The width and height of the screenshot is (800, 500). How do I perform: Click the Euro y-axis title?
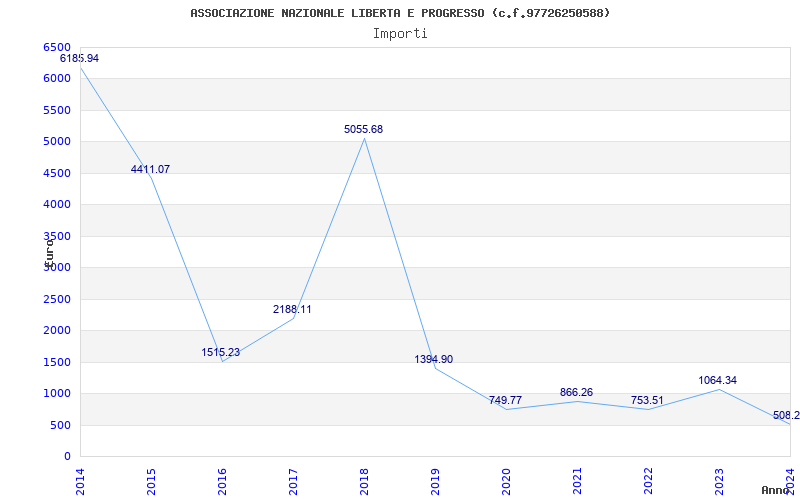click(49, 253)
